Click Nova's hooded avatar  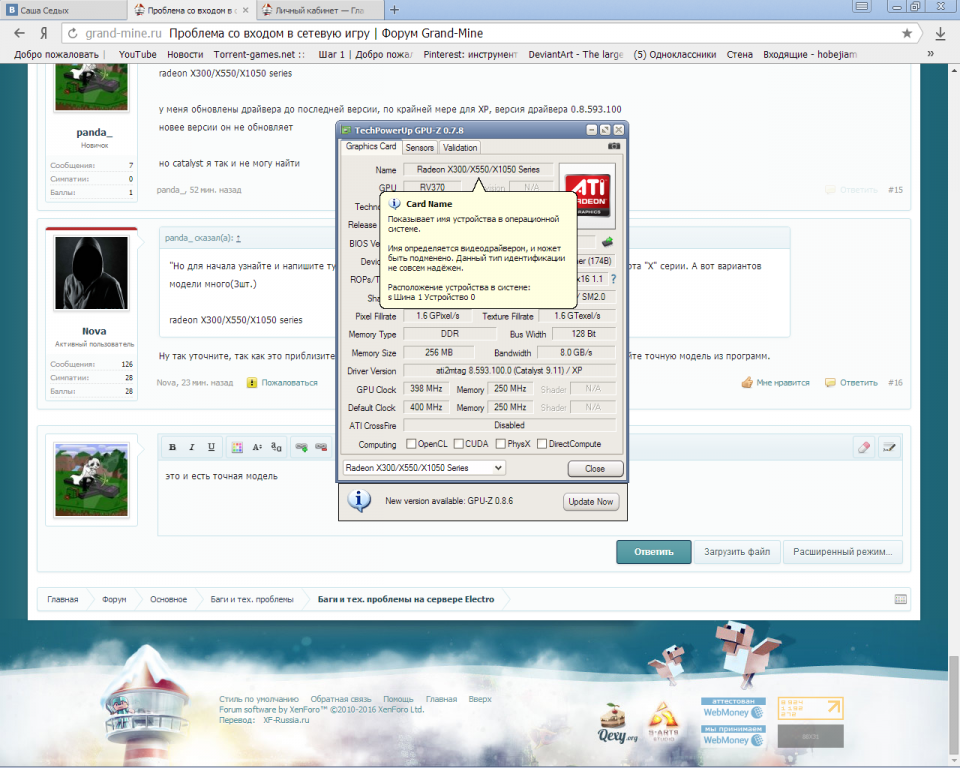click(92, 273)
